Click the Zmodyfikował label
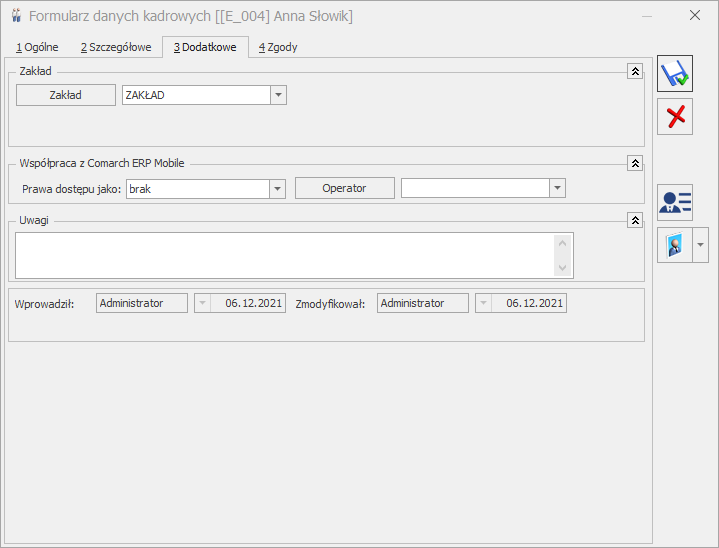 click(x=330, y=304)
